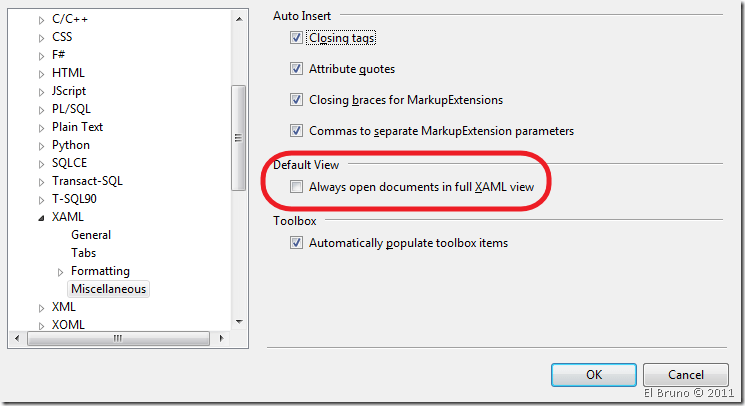Select the Tabs item under XAML
The height and width of the screenshot is (406, 745).
click(x=84, y=253)
